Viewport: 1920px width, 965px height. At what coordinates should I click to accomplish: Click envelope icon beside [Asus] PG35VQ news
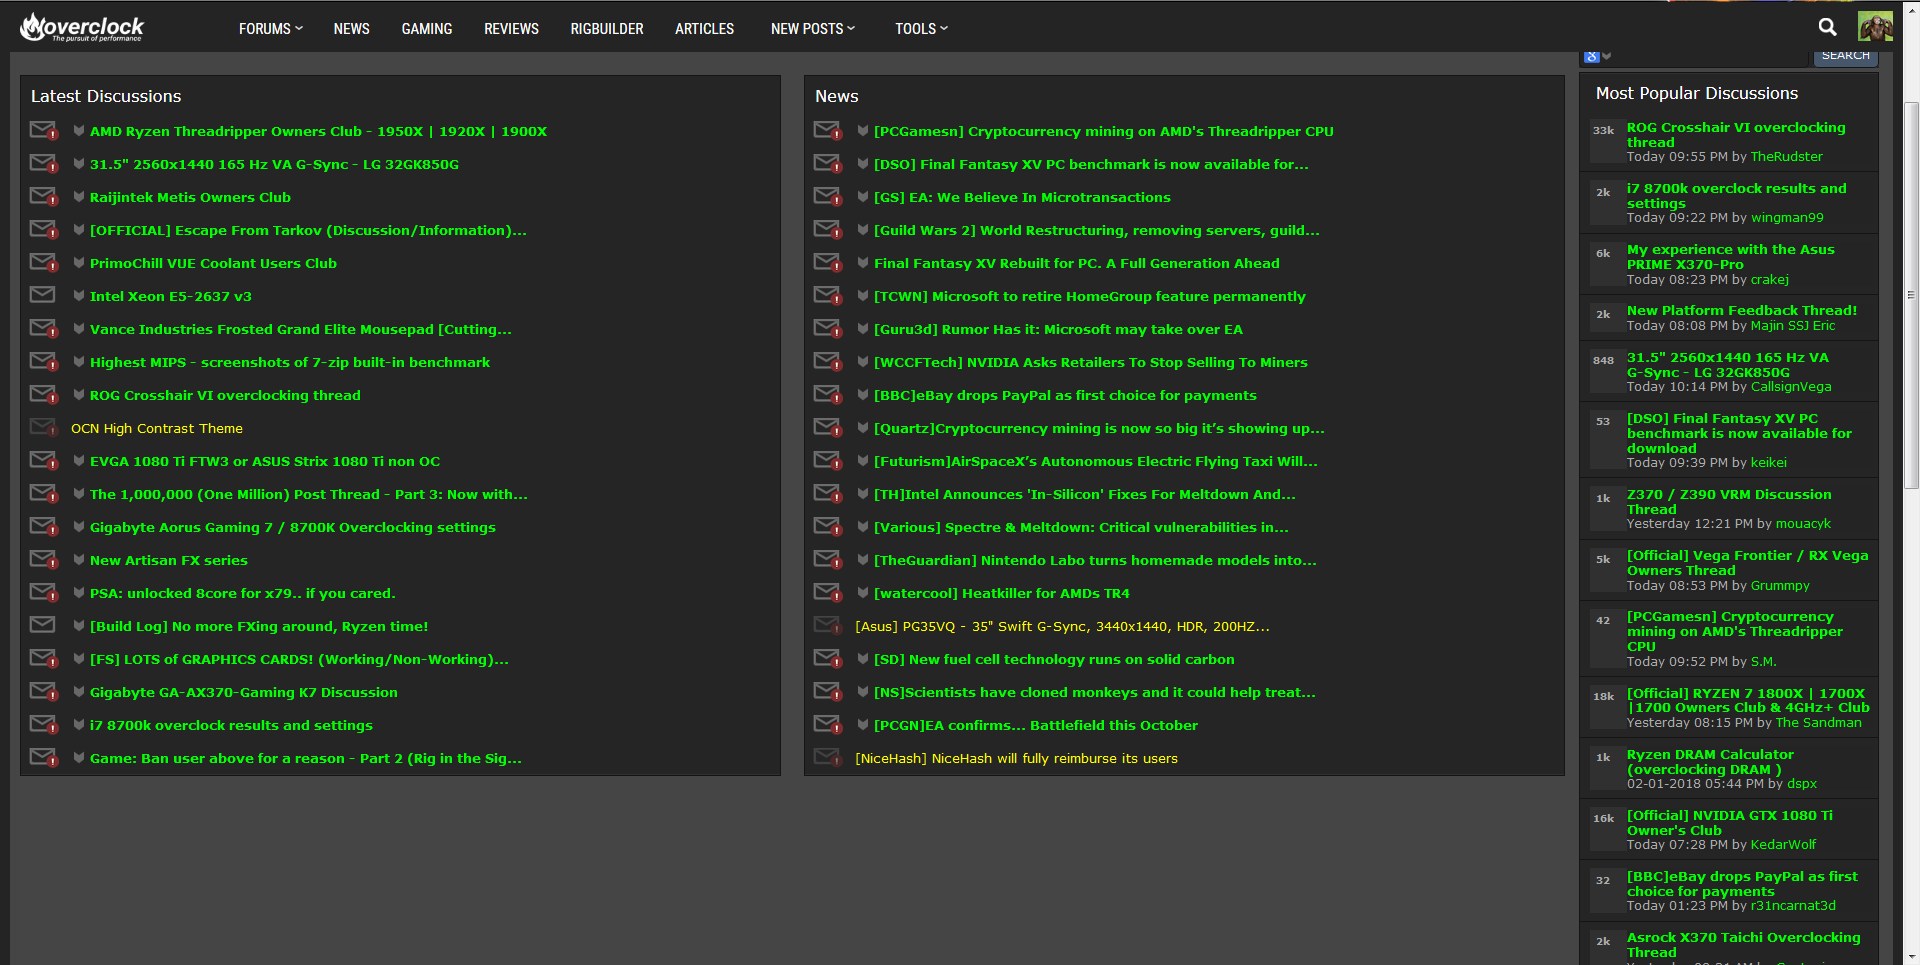point(827,625)
